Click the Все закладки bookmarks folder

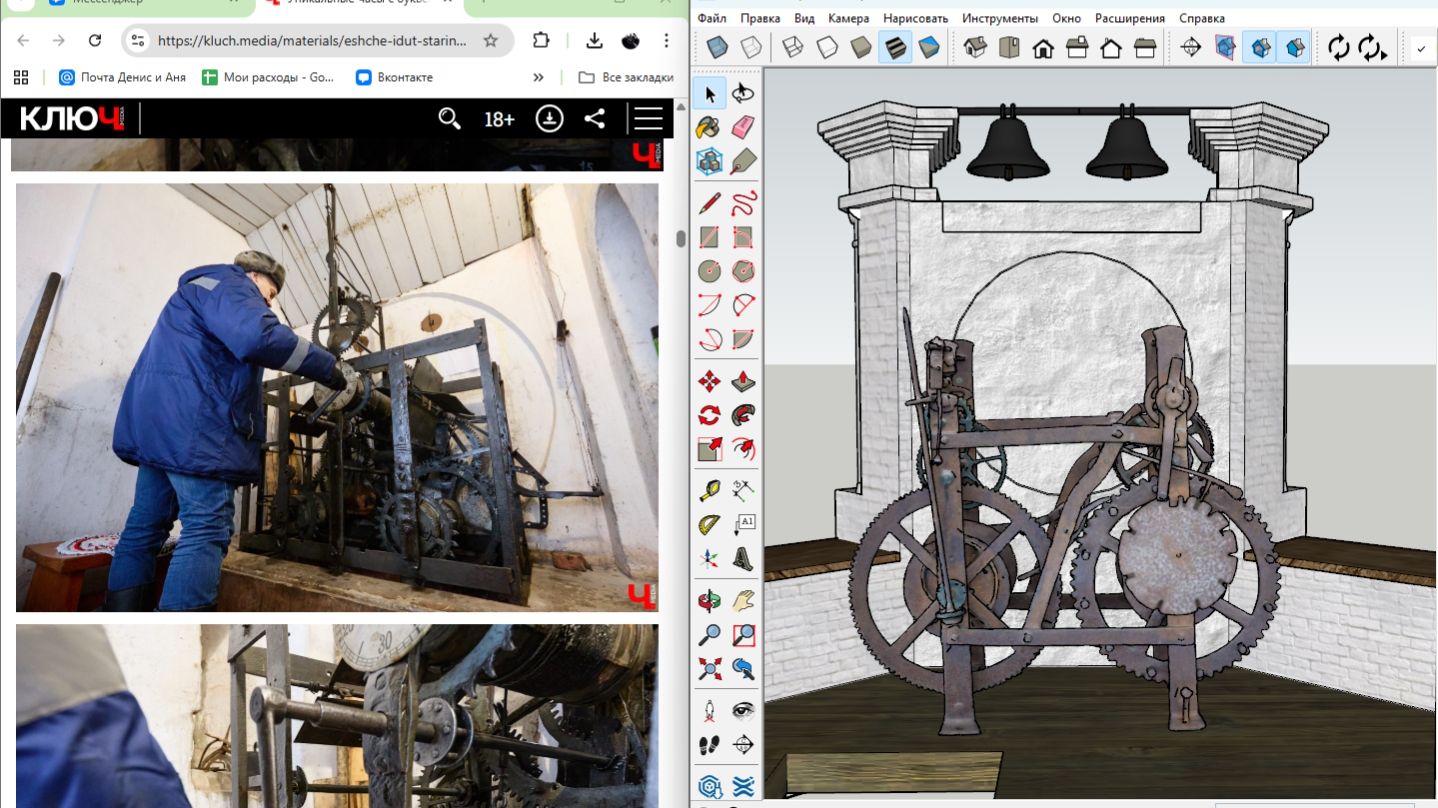tap(626, 77)
